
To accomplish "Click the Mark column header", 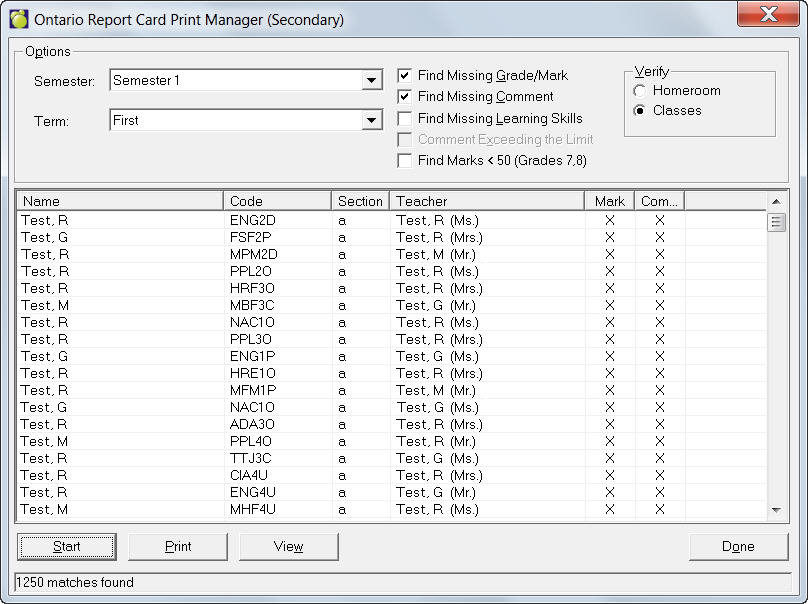I will 609,201.
